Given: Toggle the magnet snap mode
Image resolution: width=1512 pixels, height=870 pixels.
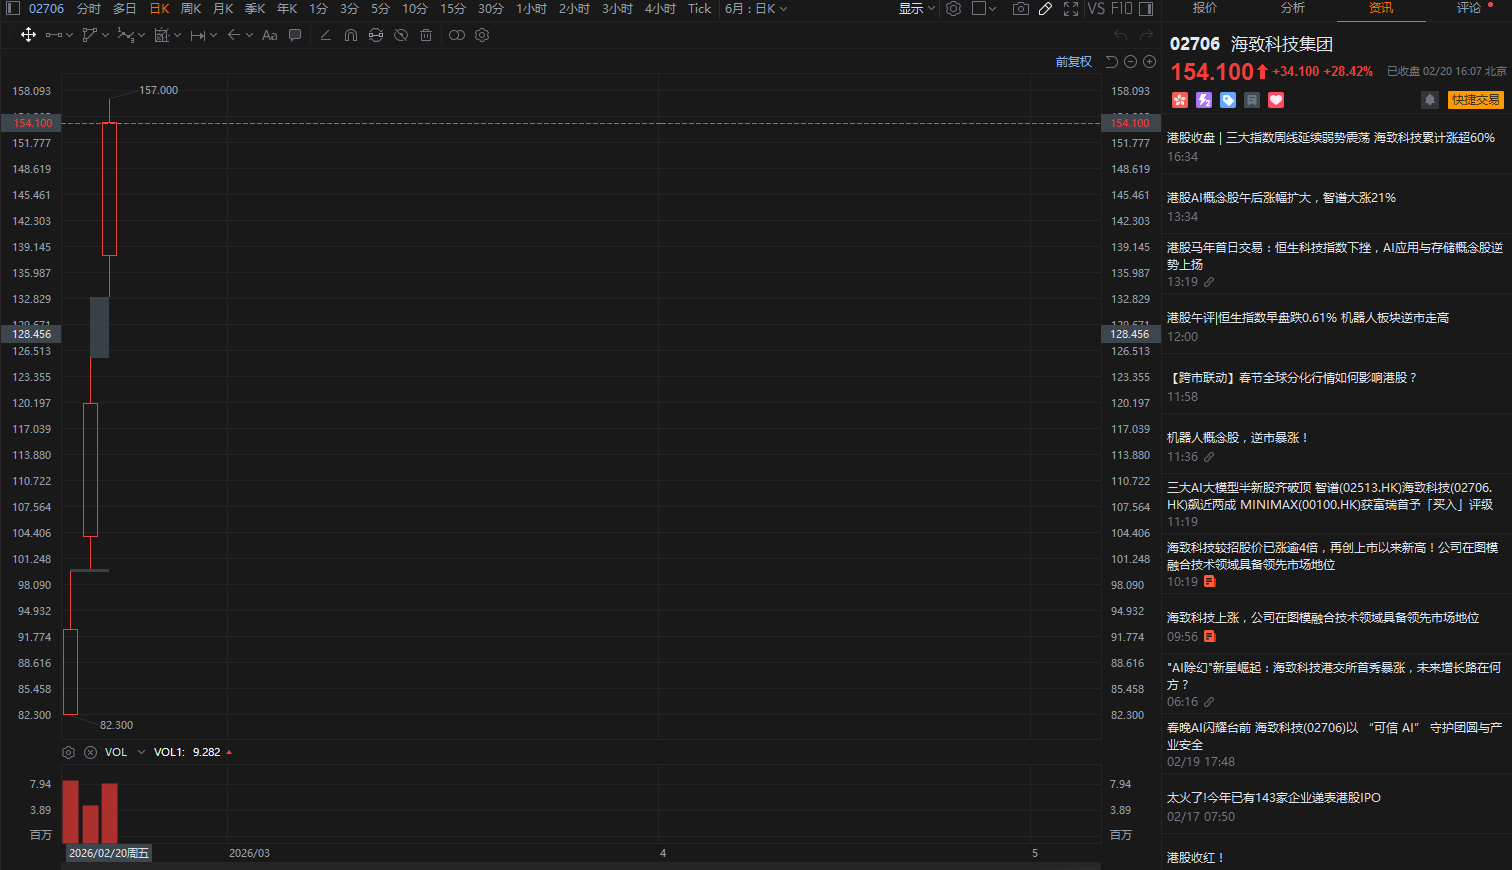Looking at the screenshot, I should [x=350, y=35].
